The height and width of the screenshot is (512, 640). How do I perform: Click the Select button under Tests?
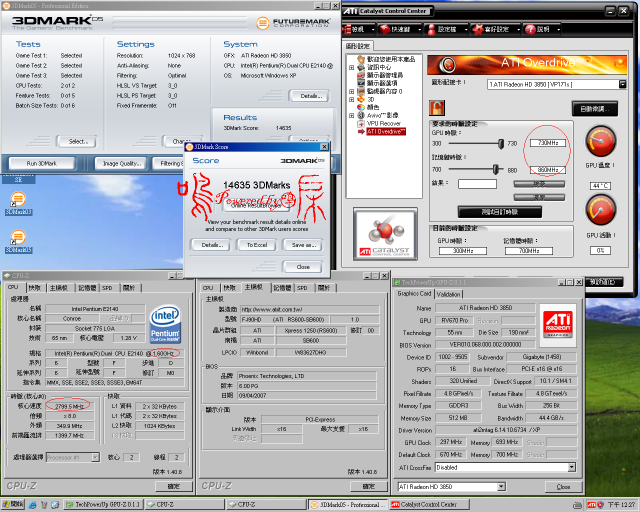[77, 141]
